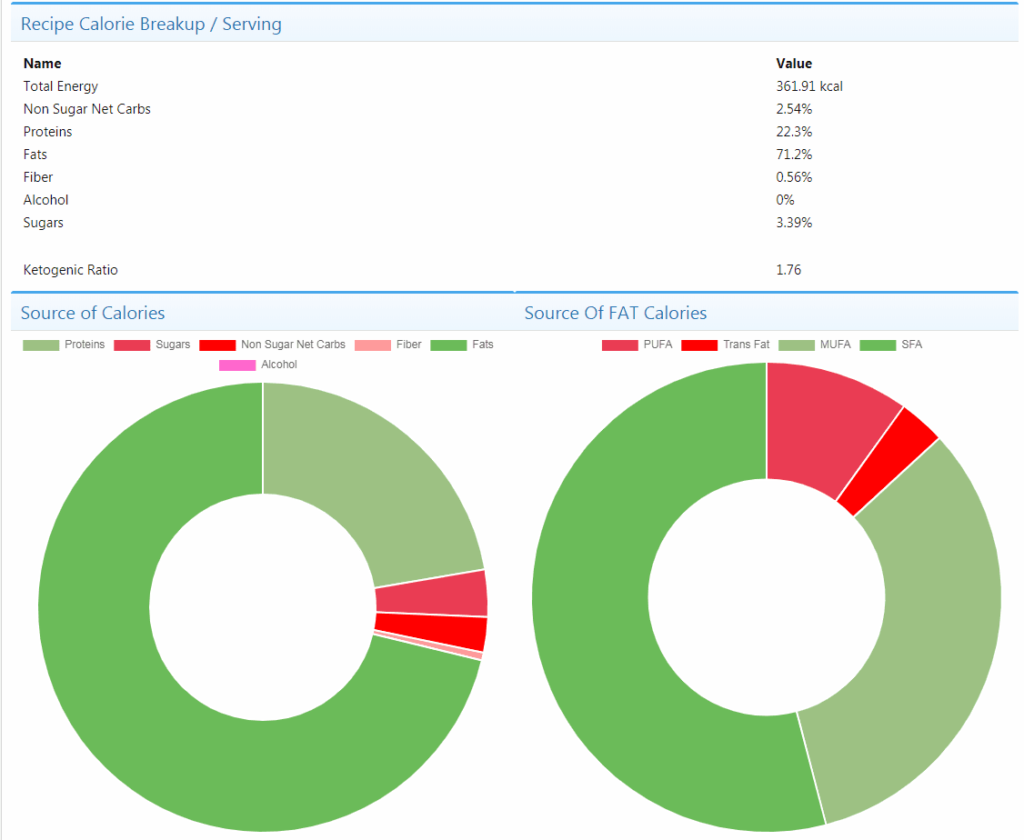
Task: Select the Non Sugar Net Carbs row label
Action: click(x=87, y=109)
